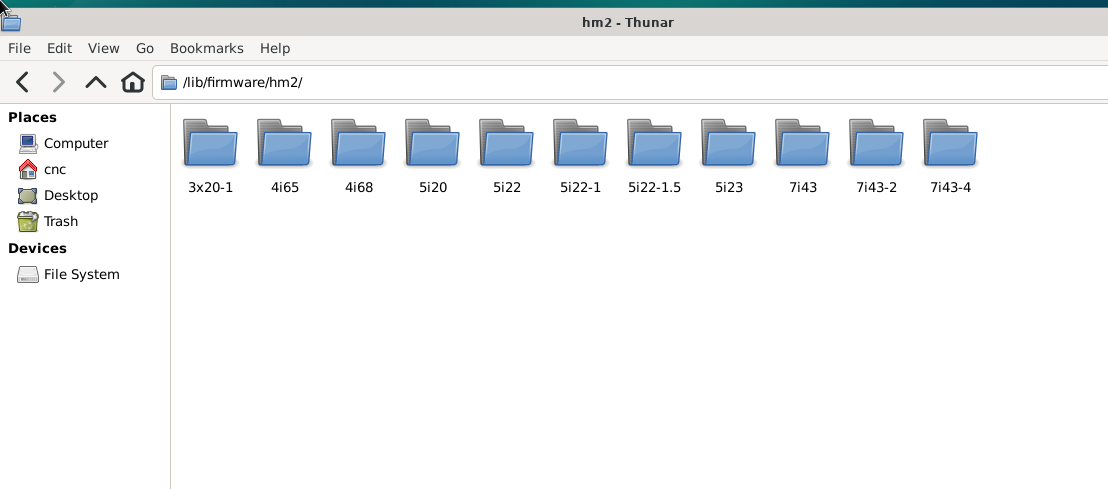The height and width of the screenshot is (489, 1108).
Task: Go up to the parent folder
Action: pos(95,82)
